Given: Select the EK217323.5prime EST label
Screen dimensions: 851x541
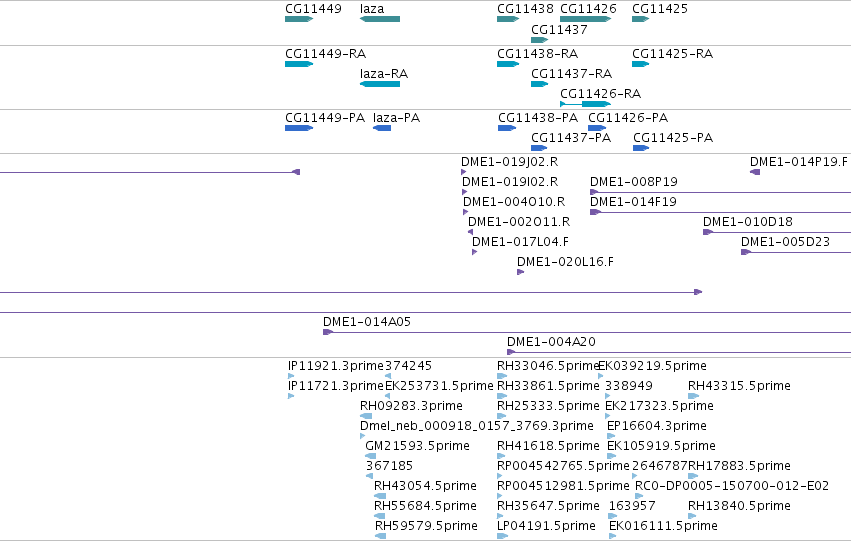Looking at the screenshot, I should 659,406.
